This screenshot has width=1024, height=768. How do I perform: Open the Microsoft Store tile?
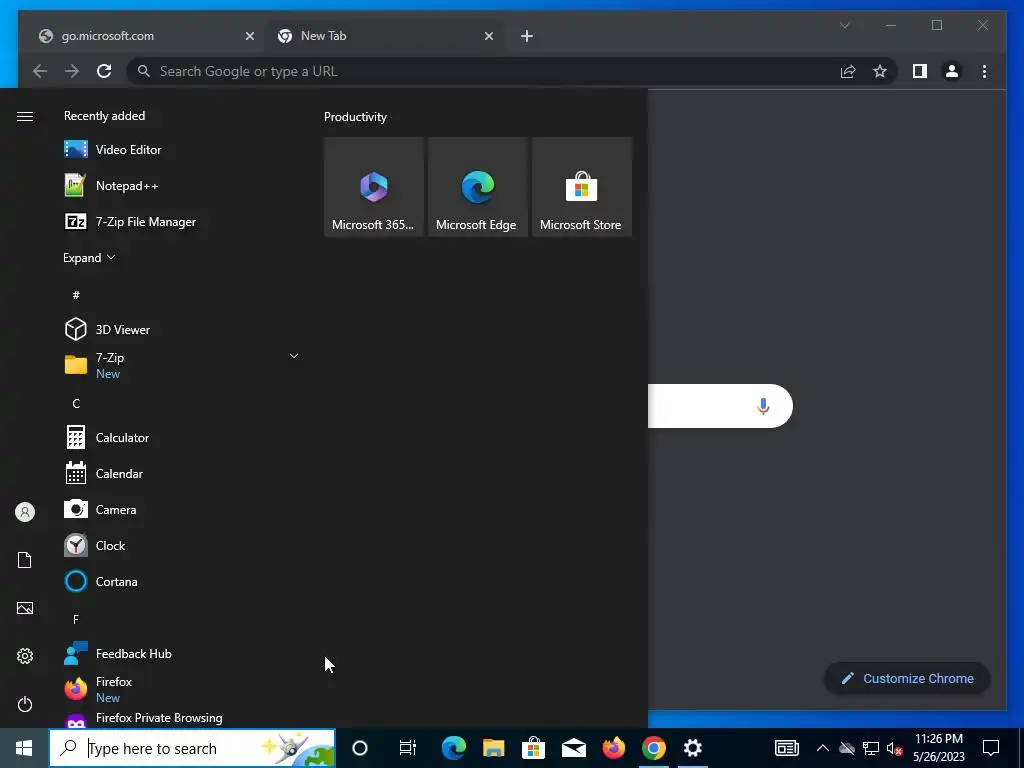coord(582,187)
